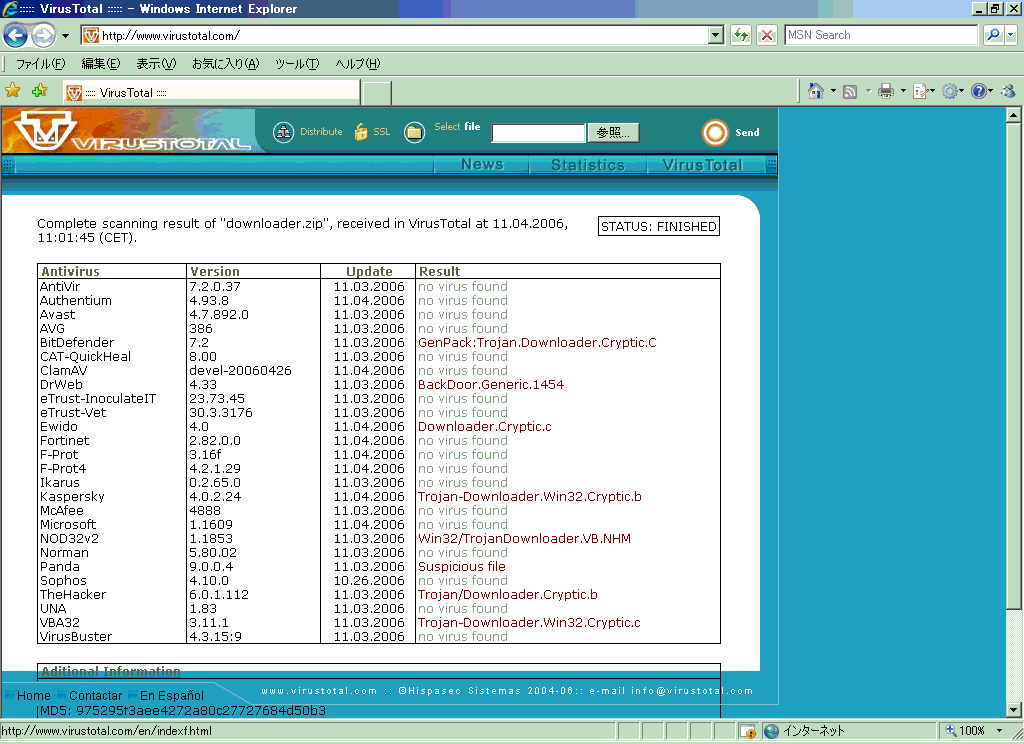Open the Statistics navigation tab
This screenshot has width=1024, height=744.
pyautogui.click(x=588, y=165)
